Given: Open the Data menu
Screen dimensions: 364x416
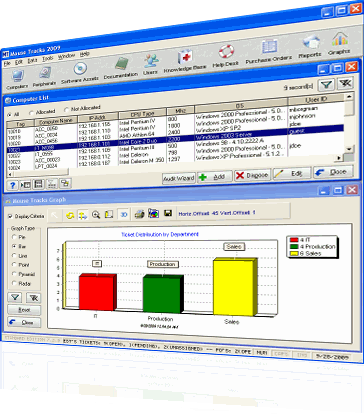Looking at the screenshot, I should pos(32,60).
